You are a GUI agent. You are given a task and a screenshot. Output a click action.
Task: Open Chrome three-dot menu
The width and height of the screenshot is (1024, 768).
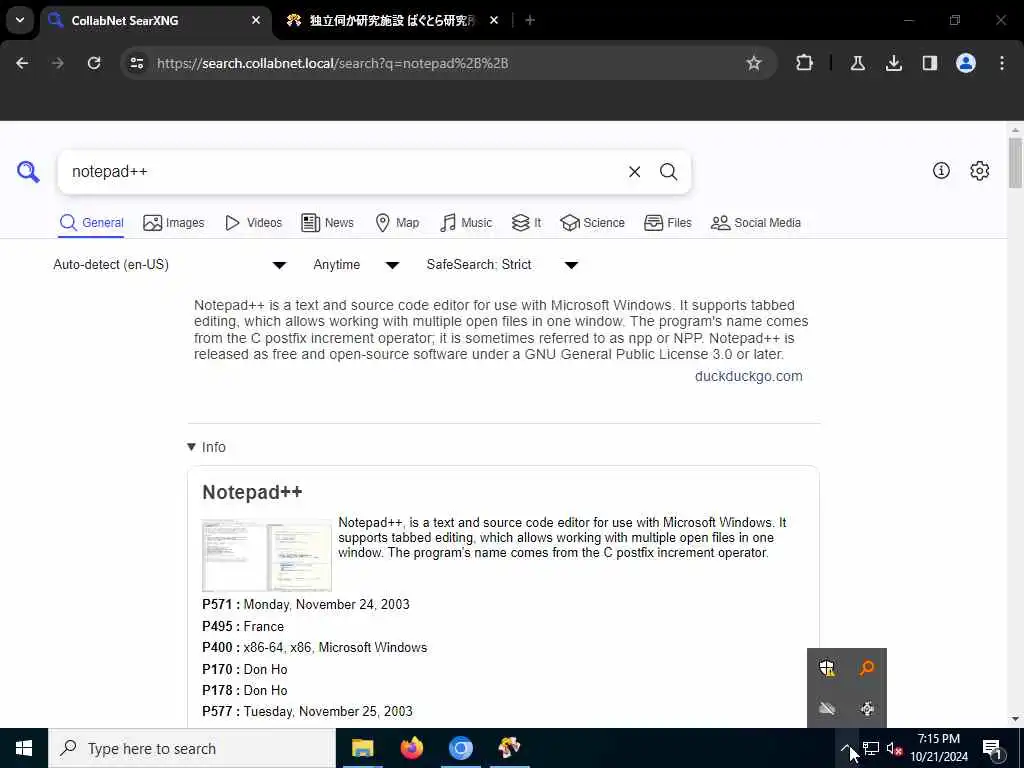pyautogui.click(x=1001, y=63)
